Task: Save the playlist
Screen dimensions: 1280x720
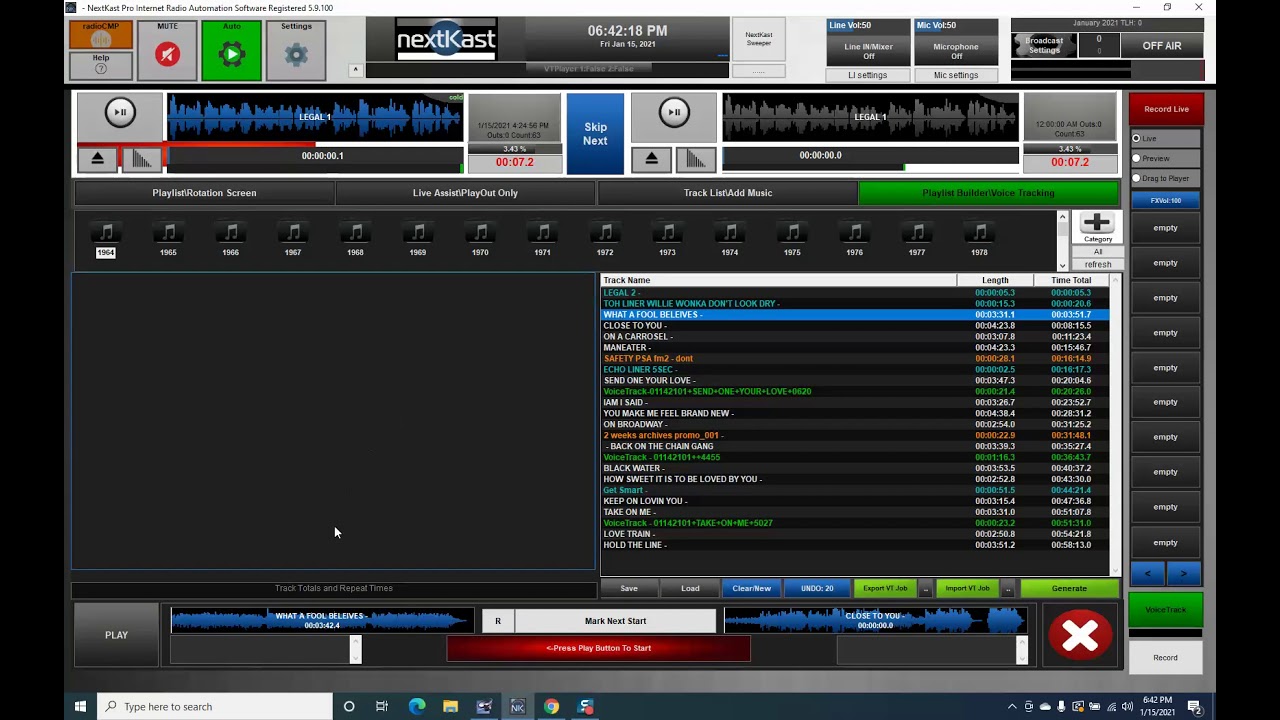Action: coord(629,588)
